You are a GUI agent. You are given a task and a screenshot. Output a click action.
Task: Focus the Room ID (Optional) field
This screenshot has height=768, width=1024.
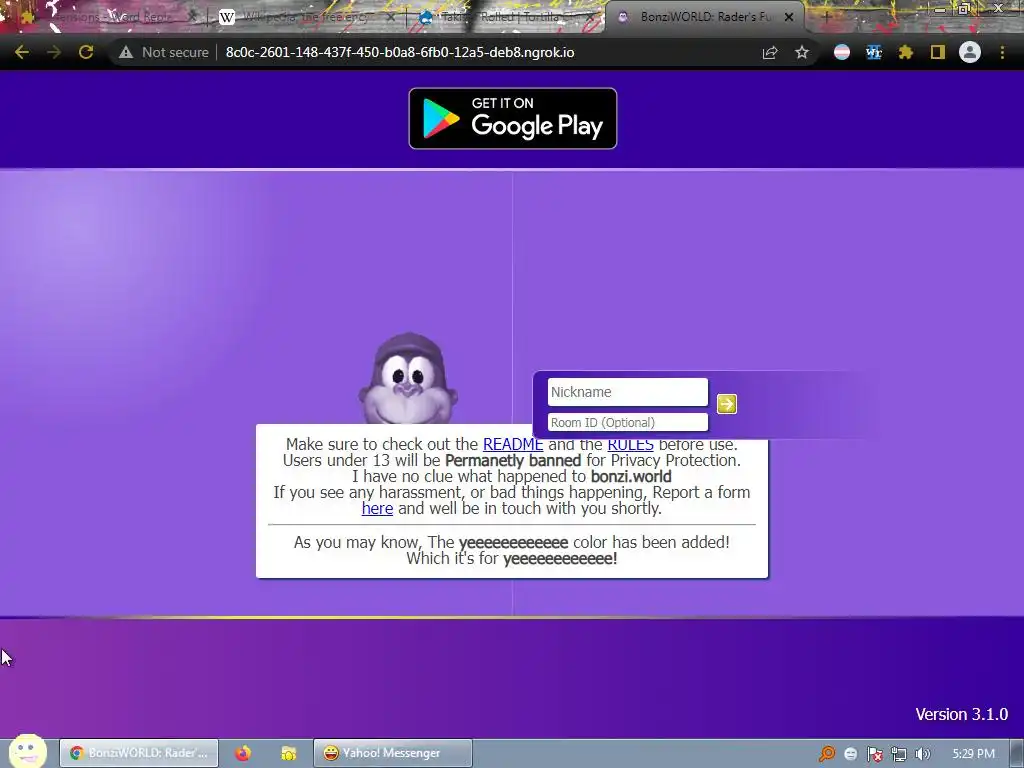[x=628, y=422]
